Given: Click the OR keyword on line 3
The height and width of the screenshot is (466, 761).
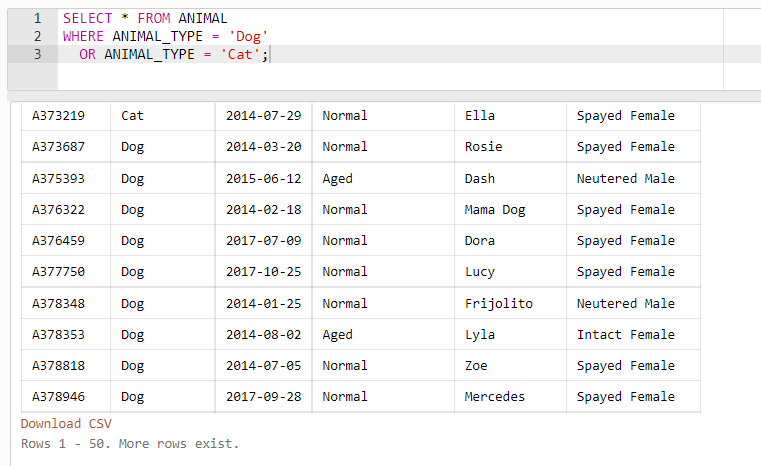Looking at the screenshot, I should coord(87,54).
